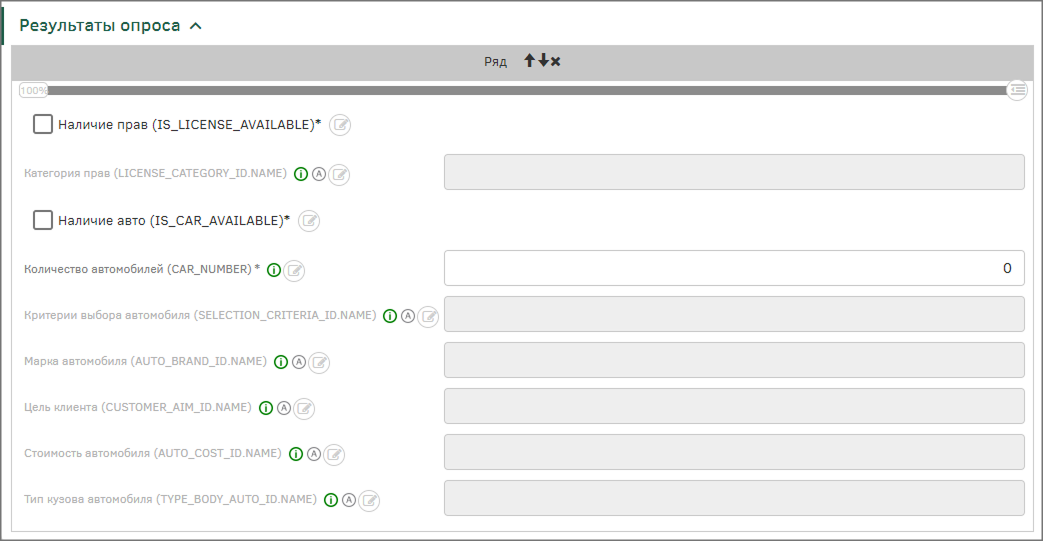Click the 'A' icon beside AUTO_COST_ID.NAME

314,454
